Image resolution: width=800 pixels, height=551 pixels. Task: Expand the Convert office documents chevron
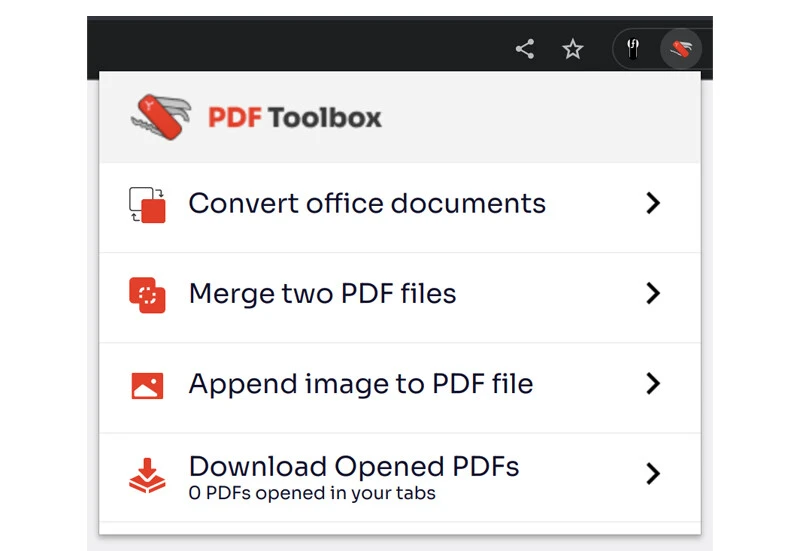[x=653, y=203]
